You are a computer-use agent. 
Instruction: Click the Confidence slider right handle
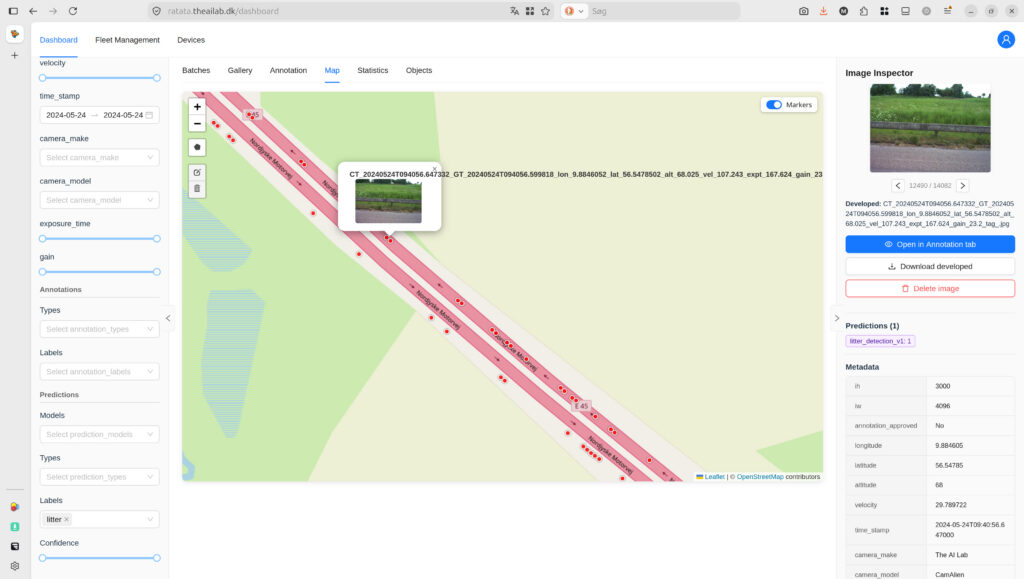click(x=157, y=557)
